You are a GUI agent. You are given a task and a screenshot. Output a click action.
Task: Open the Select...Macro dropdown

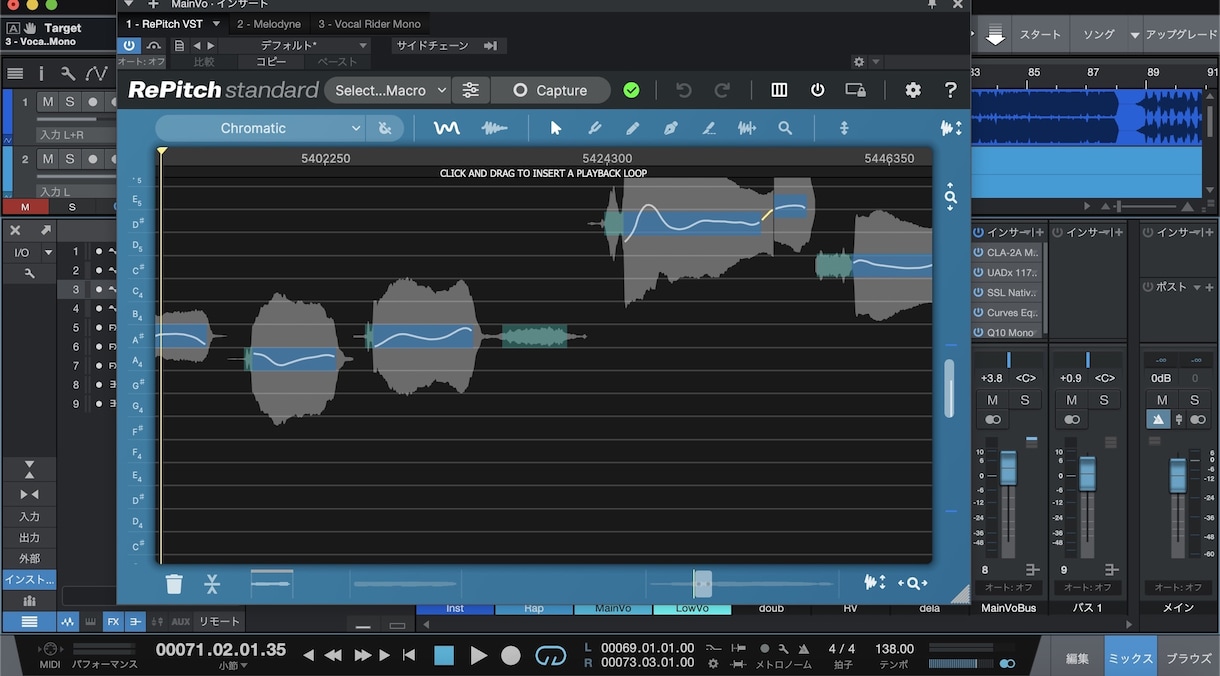click(389, 90)
